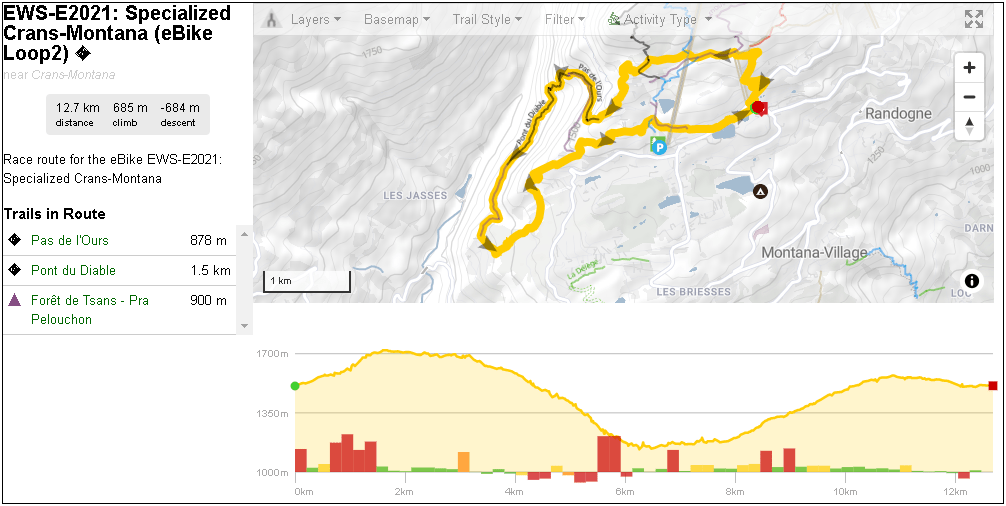Zoom out on the map
The height and width of the screenshot is (506, 1006).
point(969,97)
